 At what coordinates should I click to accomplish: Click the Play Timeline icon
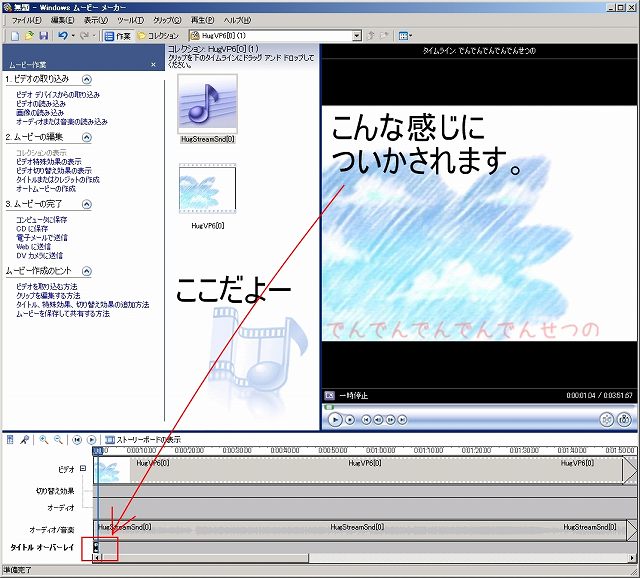tap(91, 440)
